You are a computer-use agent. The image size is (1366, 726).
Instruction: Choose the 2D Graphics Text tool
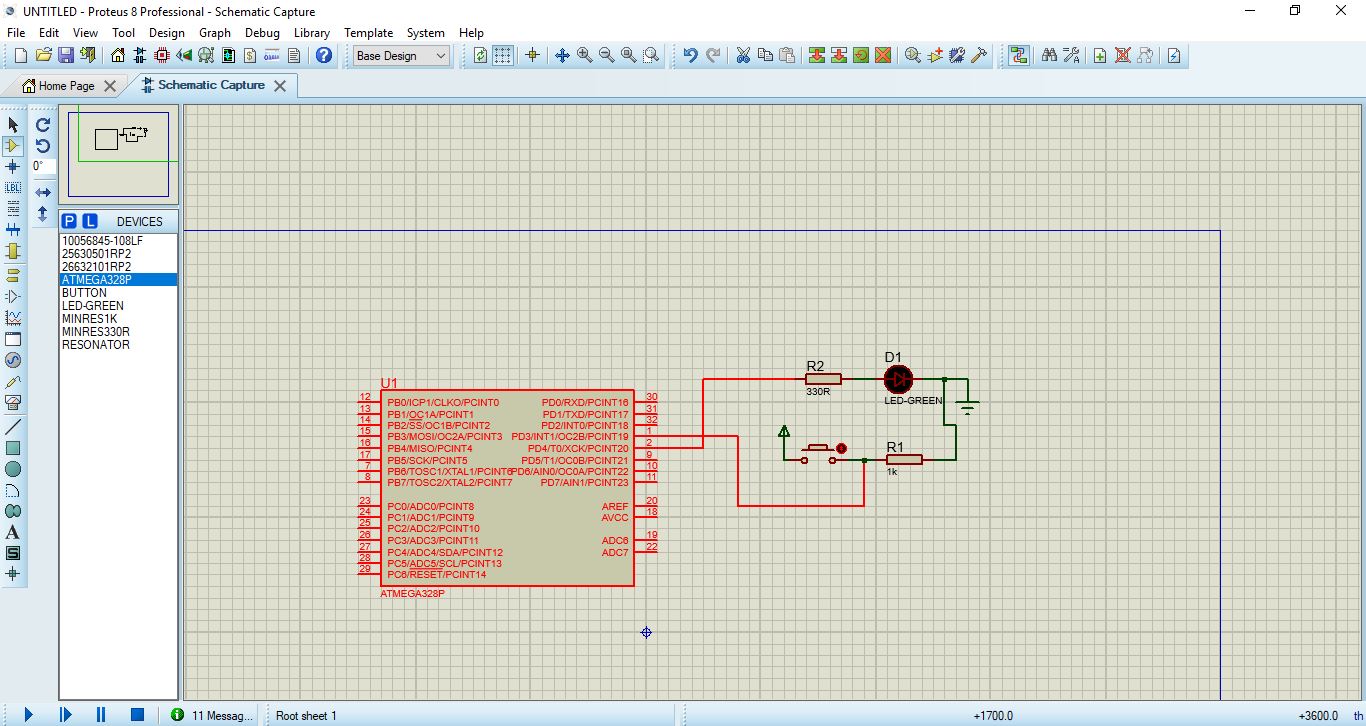click(x=13, y=532)
